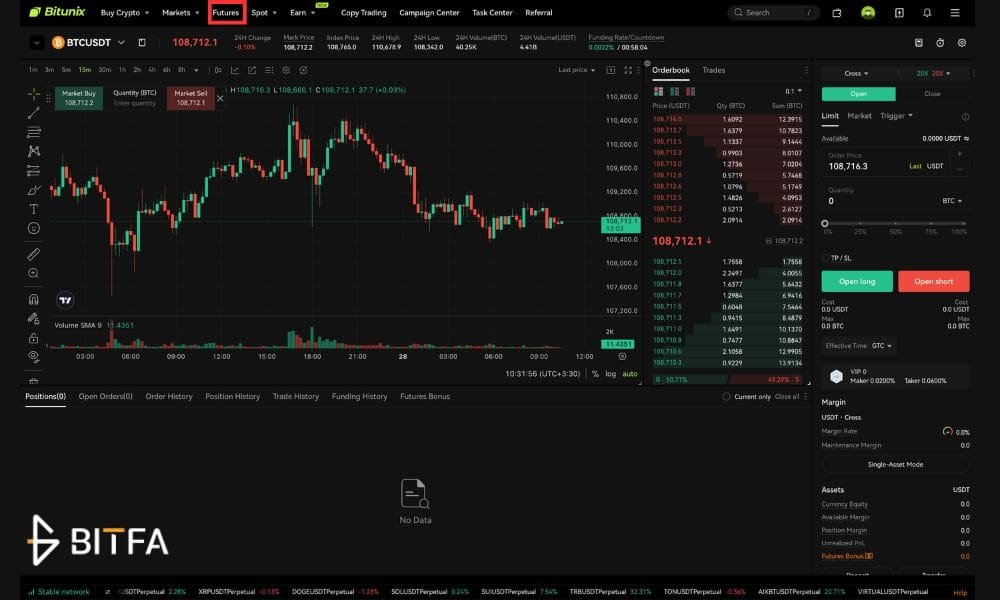The image size is (1000, 600).
Task: Open the Buy Crypto menu
Action: 124,13
